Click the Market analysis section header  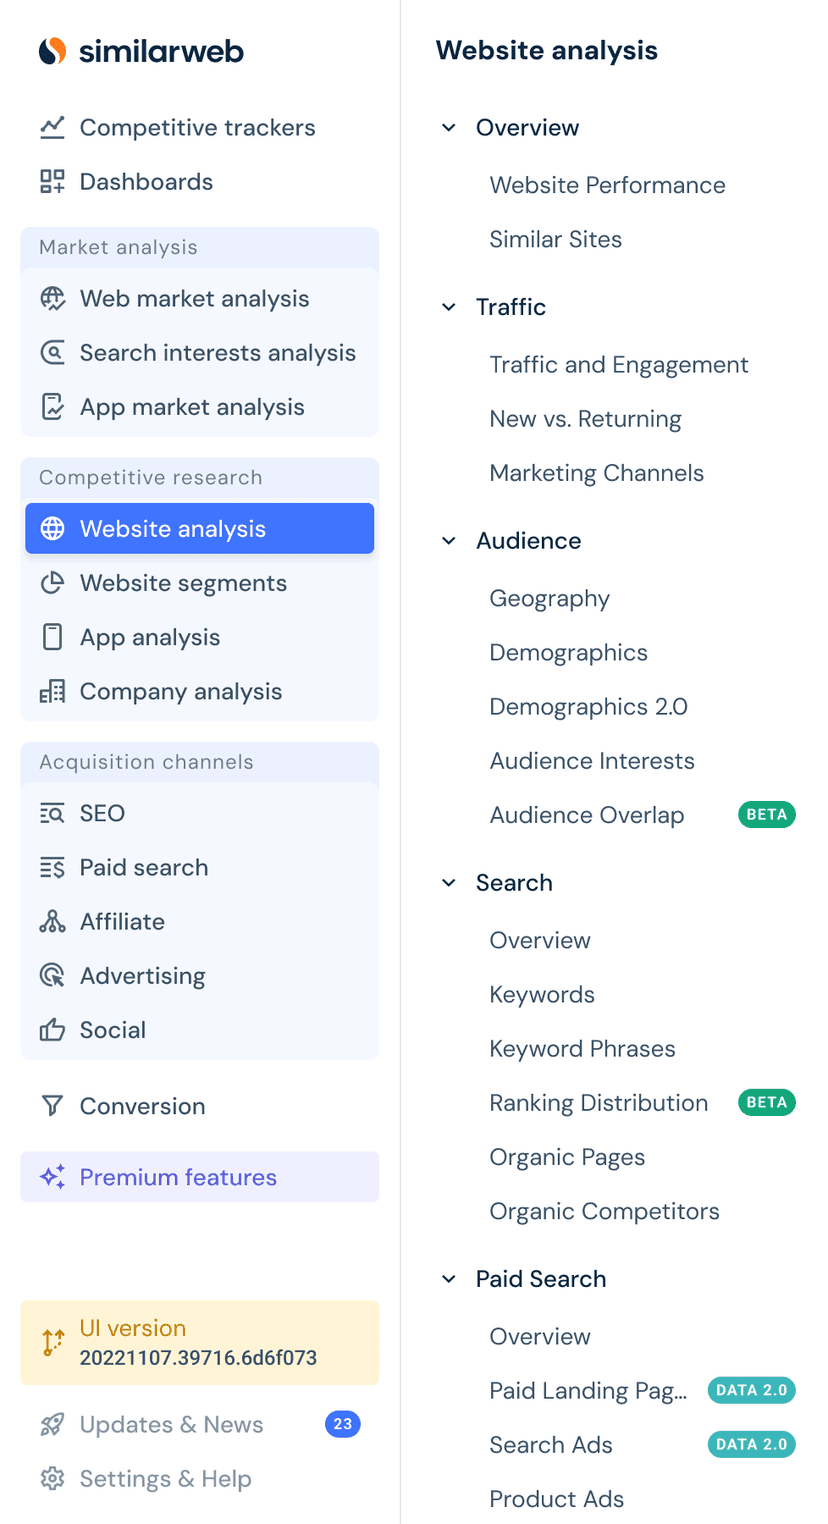pos(118,247)
